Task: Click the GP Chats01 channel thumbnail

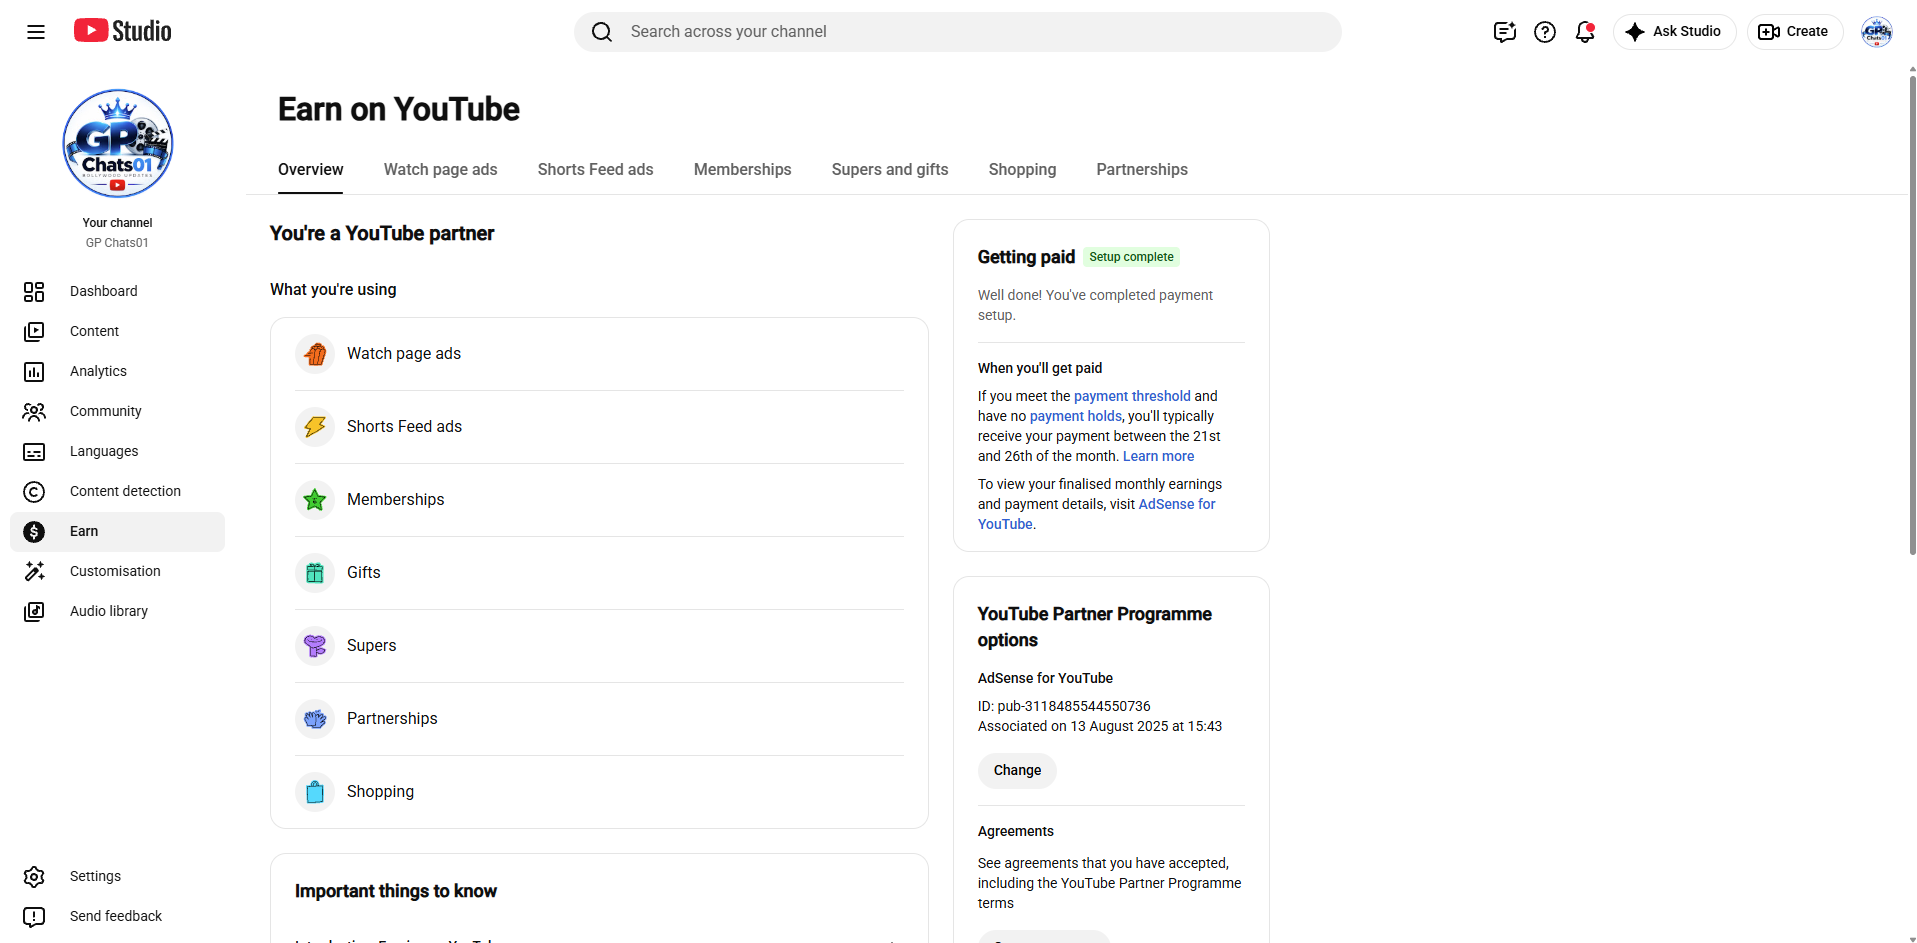Action: click(118, 143)
